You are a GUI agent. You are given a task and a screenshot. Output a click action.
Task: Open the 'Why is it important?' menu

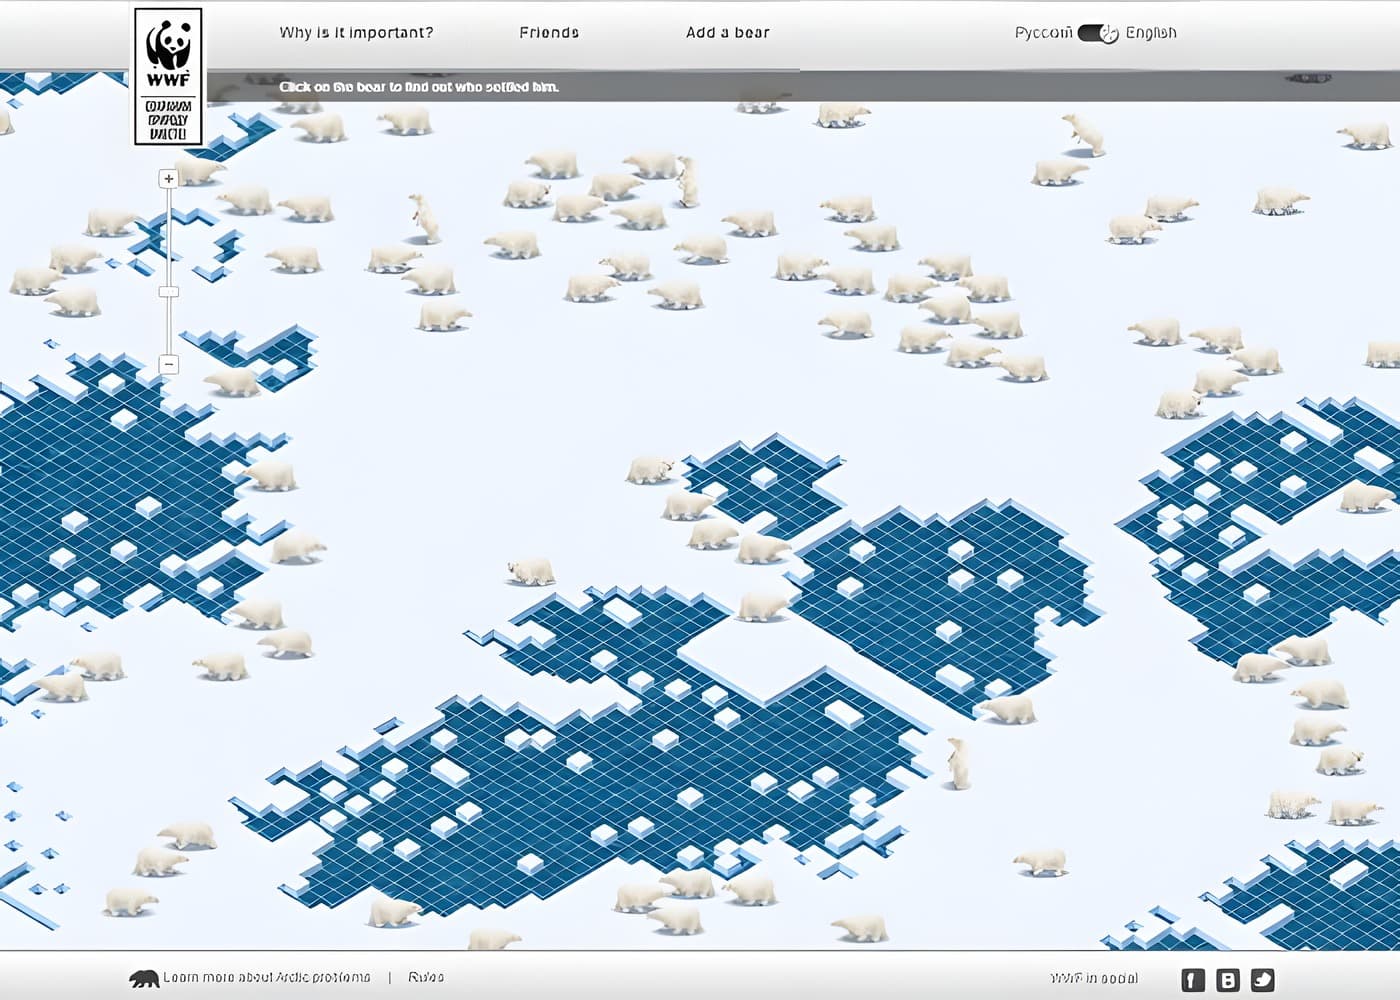pos(356,32)
